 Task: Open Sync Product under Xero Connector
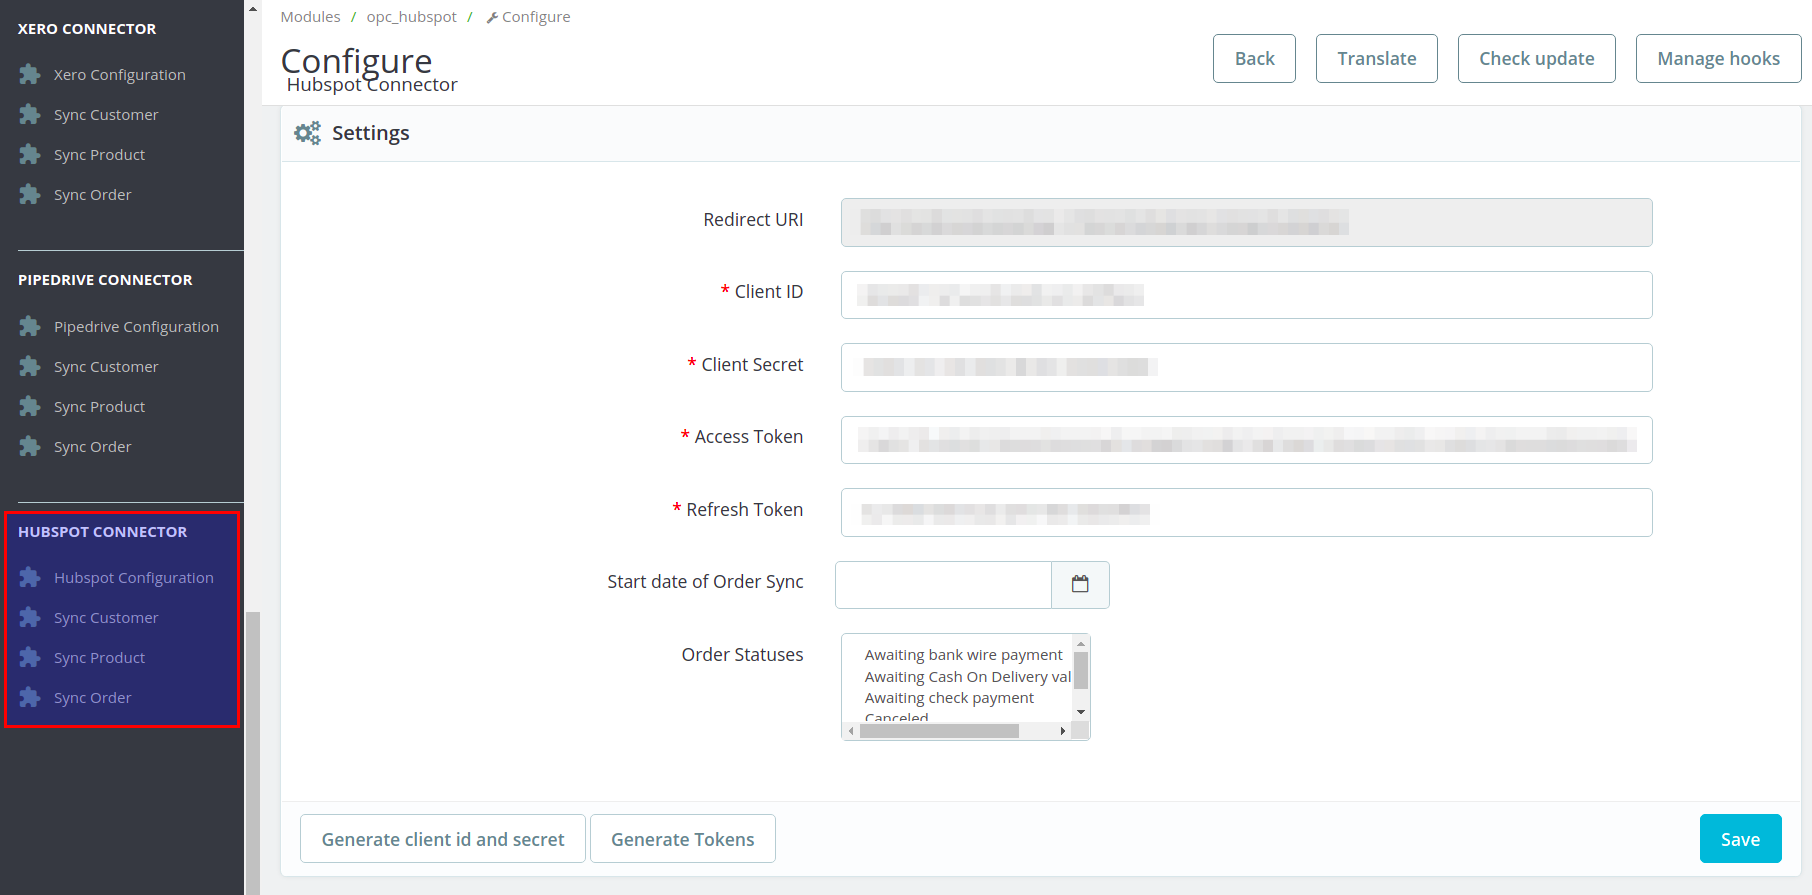pyautogui.click(x=99, y=155)
